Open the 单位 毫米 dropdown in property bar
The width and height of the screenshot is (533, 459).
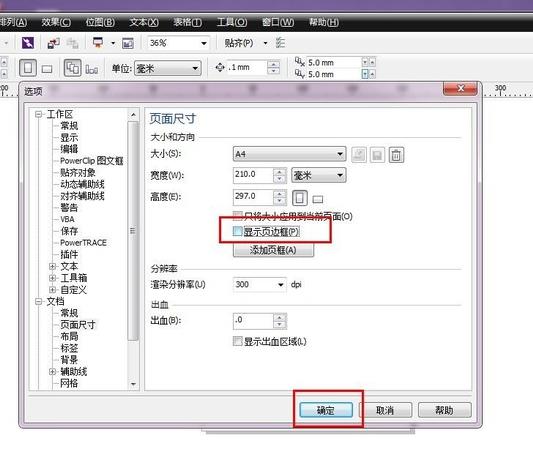click(168, 68)
